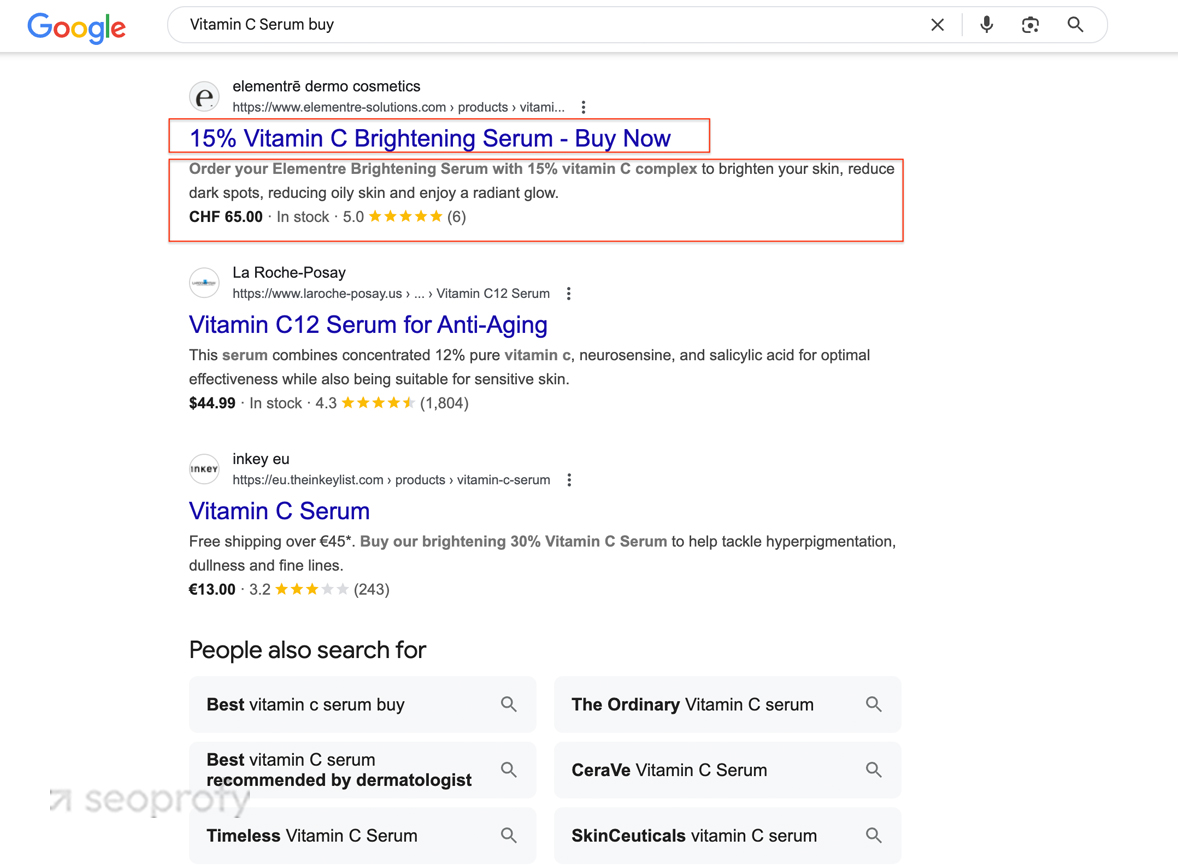Click magnifier icon in Timeless suggestion
This screenshot has width=1178, height=868.
(509, 835)
